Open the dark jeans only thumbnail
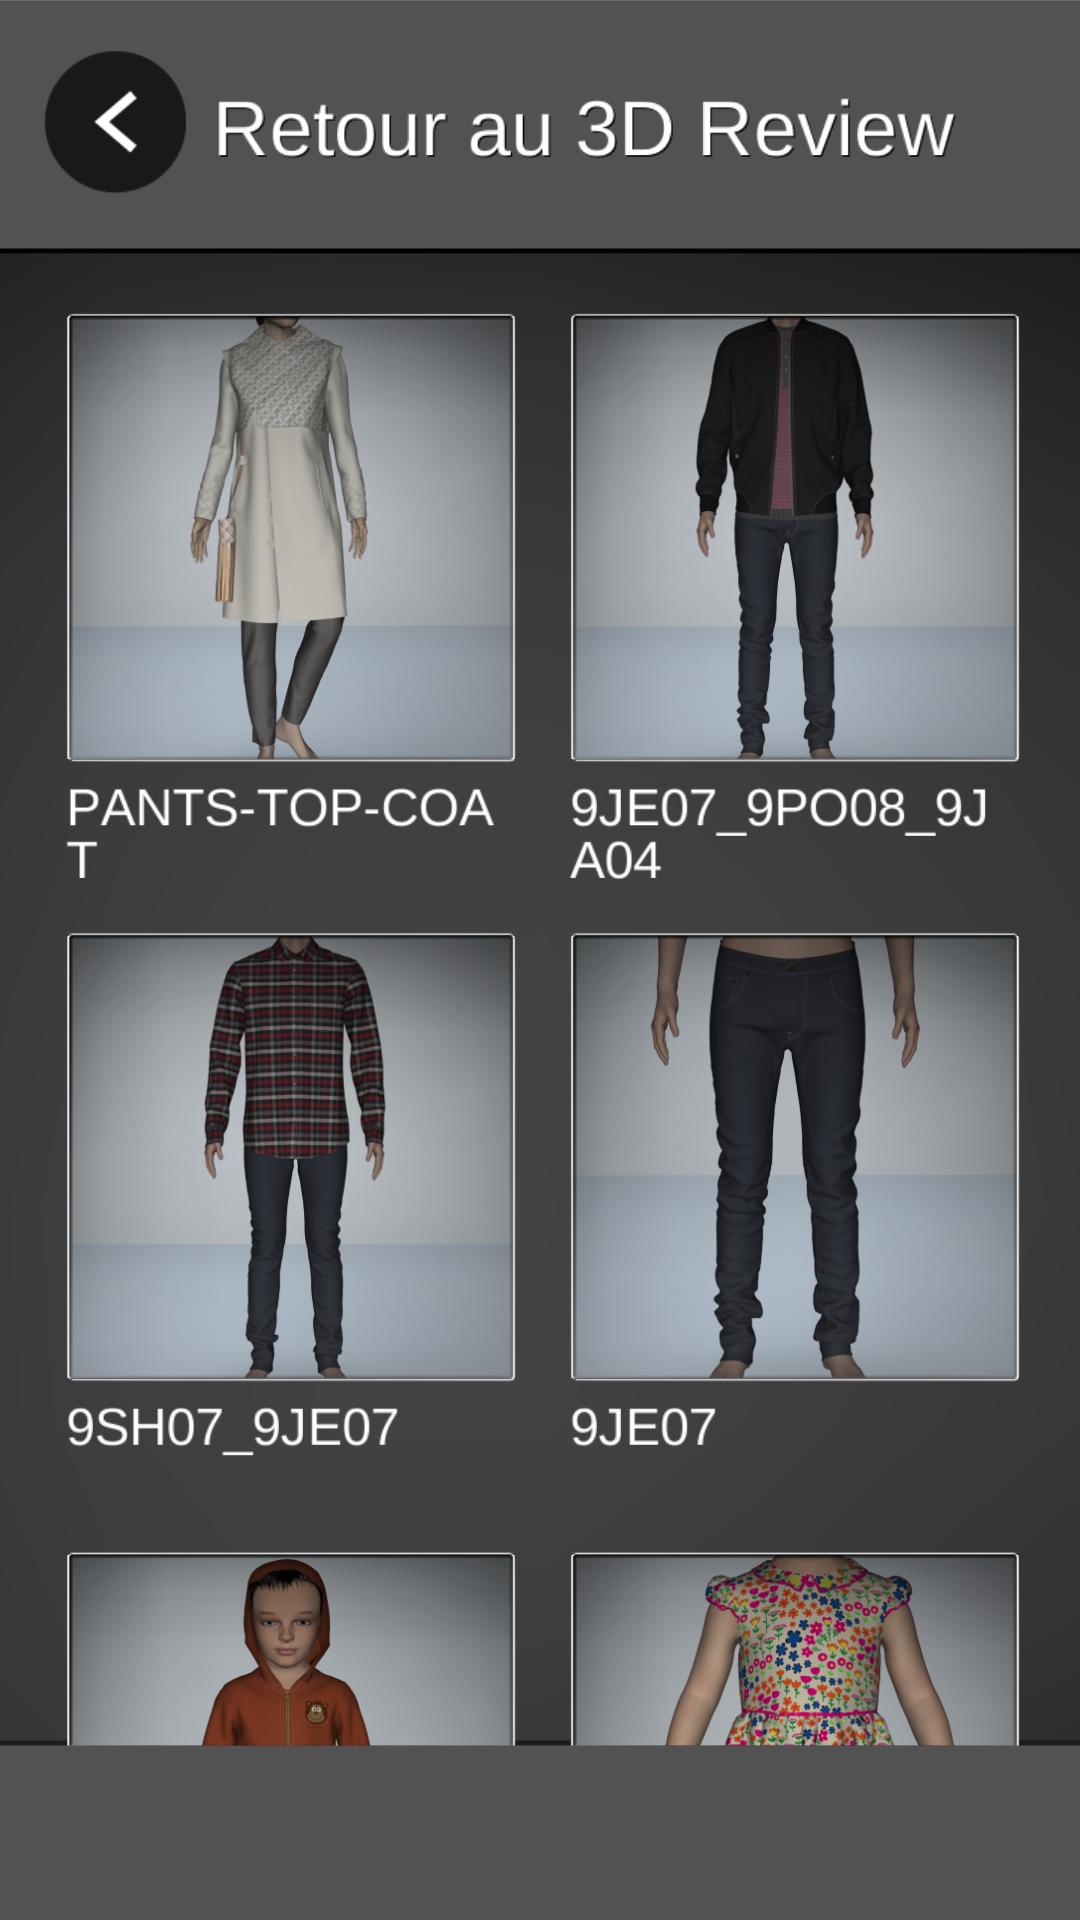Image resolution: width=1080 pixels, height=1920 pixels. click(x=795, y=1157)
